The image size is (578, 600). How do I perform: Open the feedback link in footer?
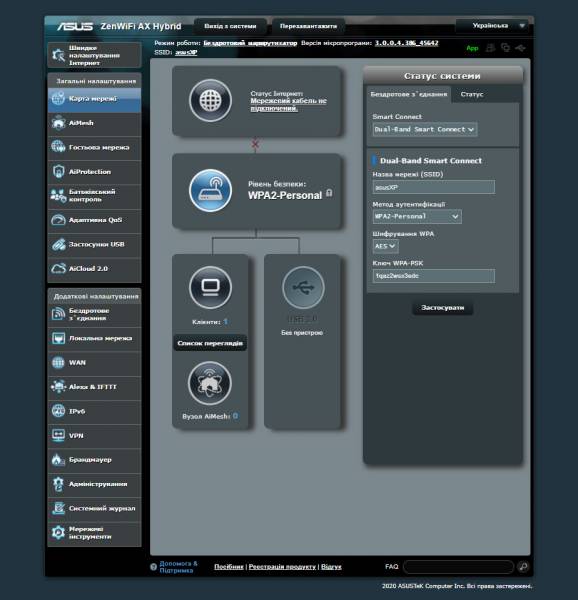tap(331, 567)
